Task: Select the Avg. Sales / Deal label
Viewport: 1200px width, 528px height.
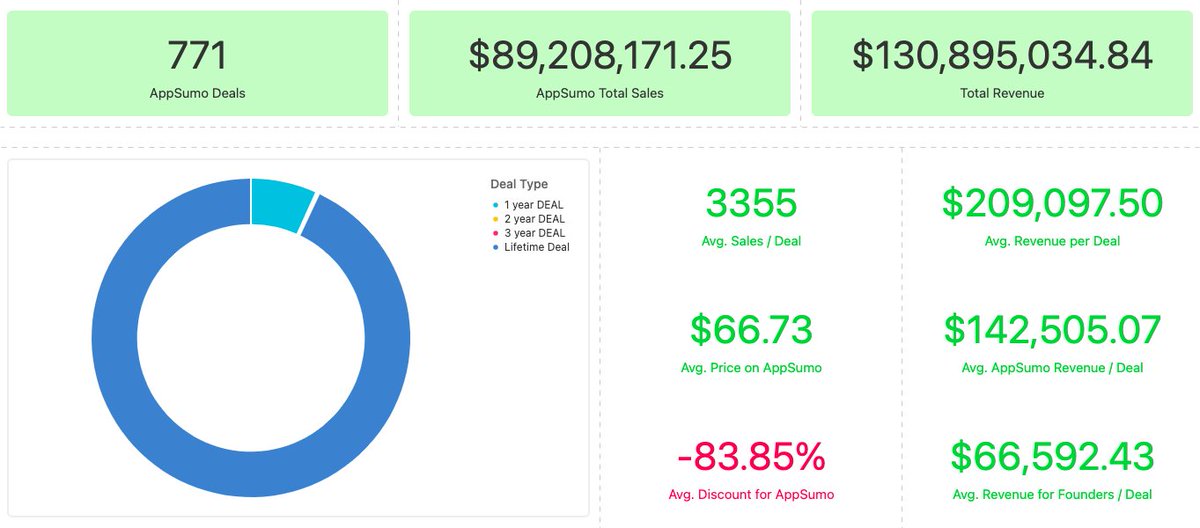Action: pos(752,241)
